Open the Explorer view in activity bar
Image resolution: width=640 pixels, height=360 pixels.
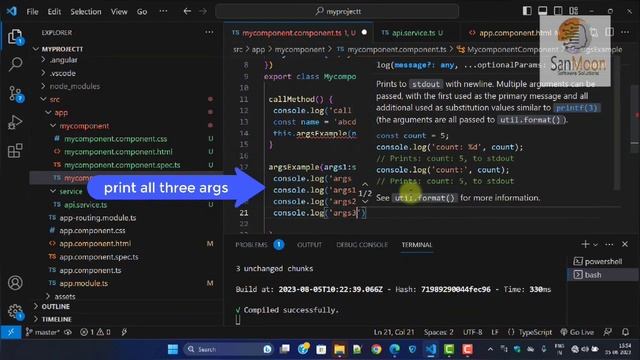click(15, 37)
